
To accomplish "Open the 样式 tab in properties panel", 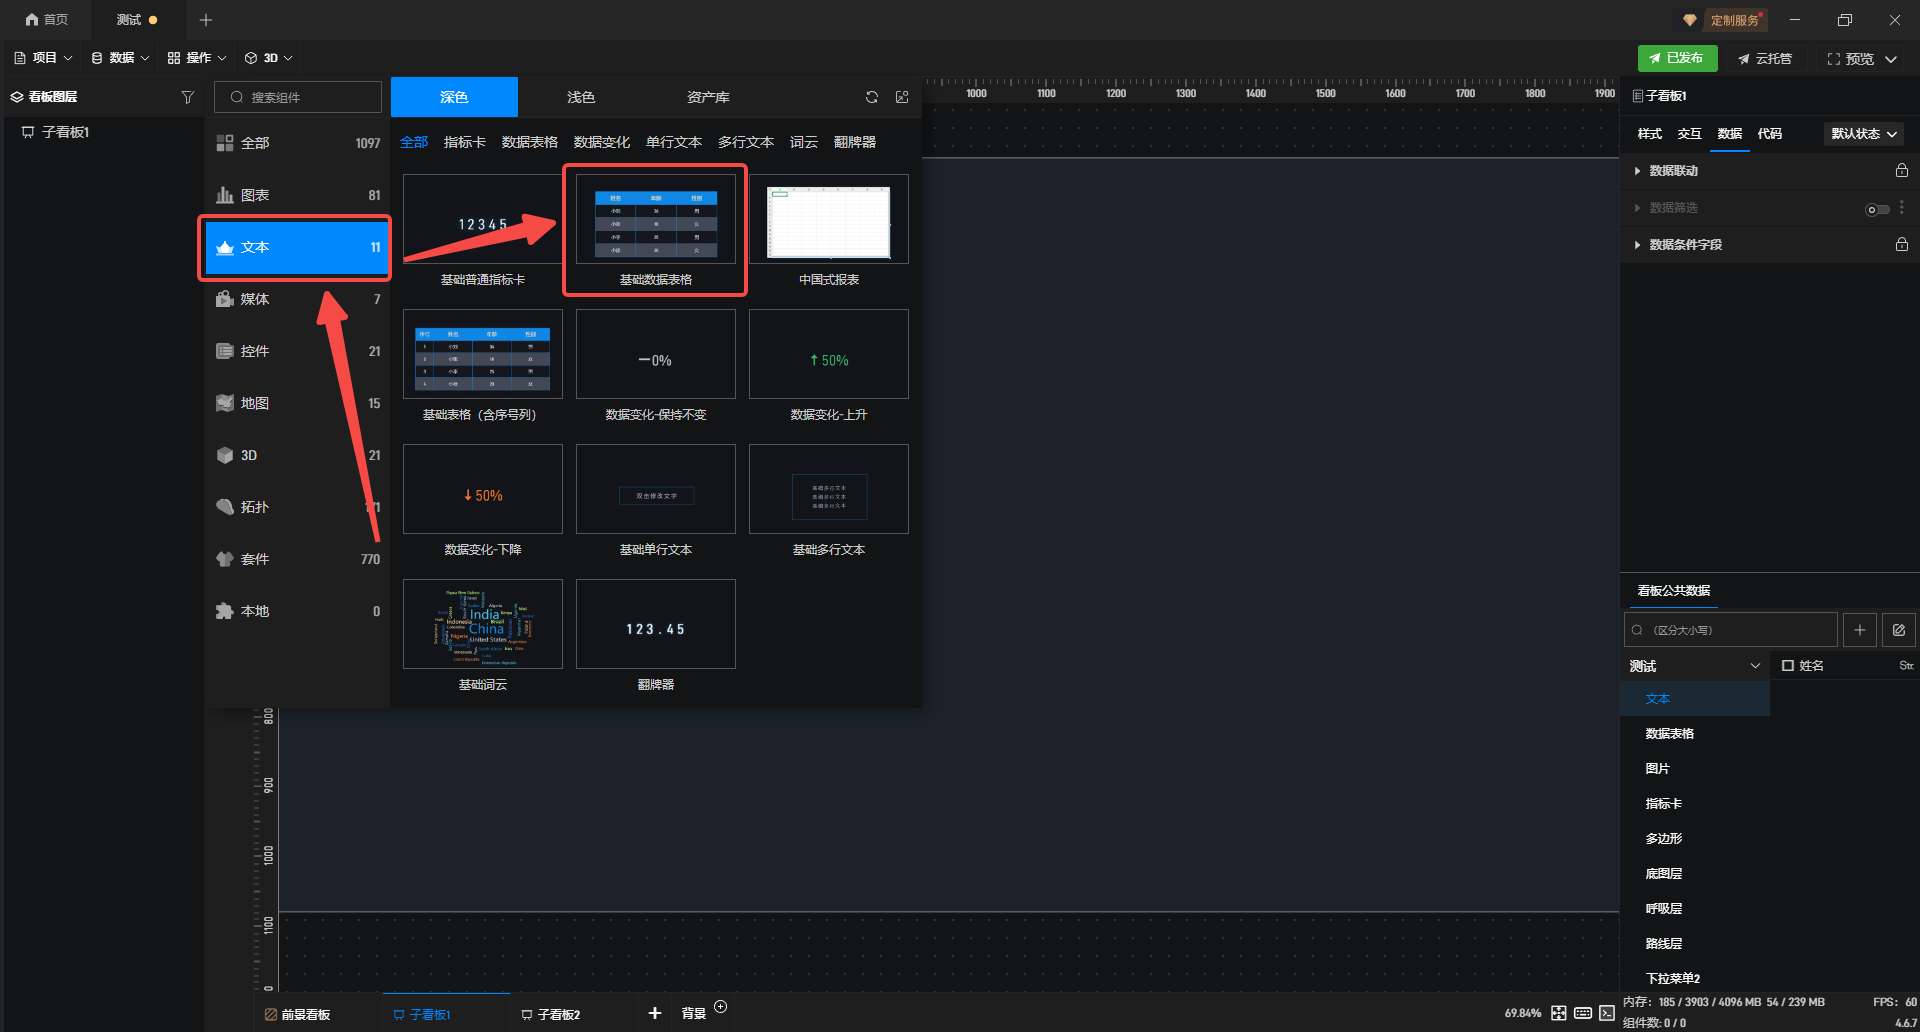I will (x=1649, y=134).
